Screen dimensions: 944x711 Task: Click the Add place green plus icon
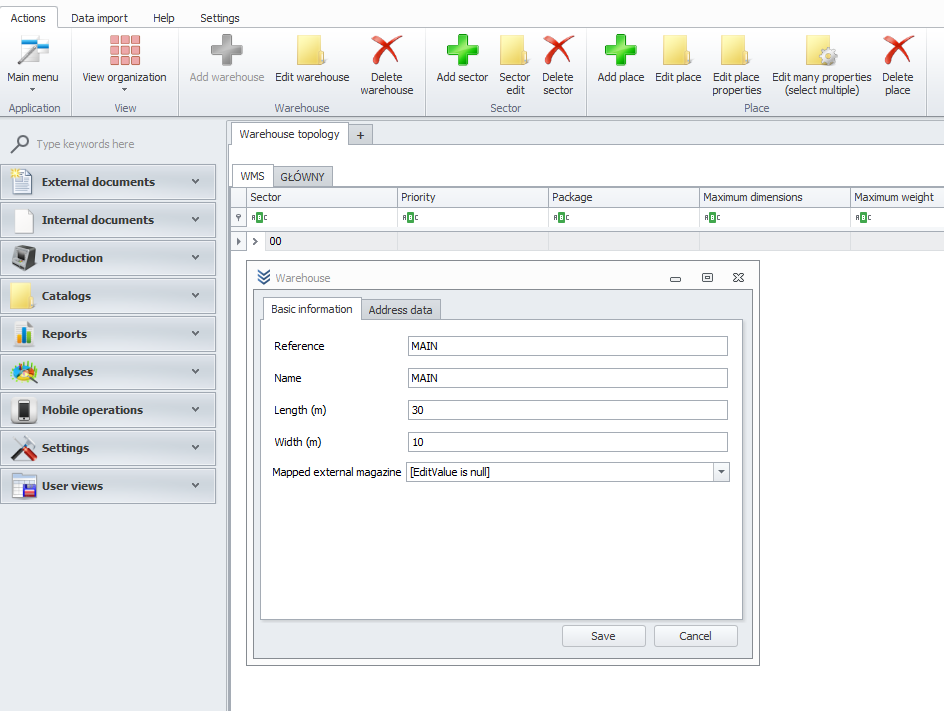[x=621, y=49]
